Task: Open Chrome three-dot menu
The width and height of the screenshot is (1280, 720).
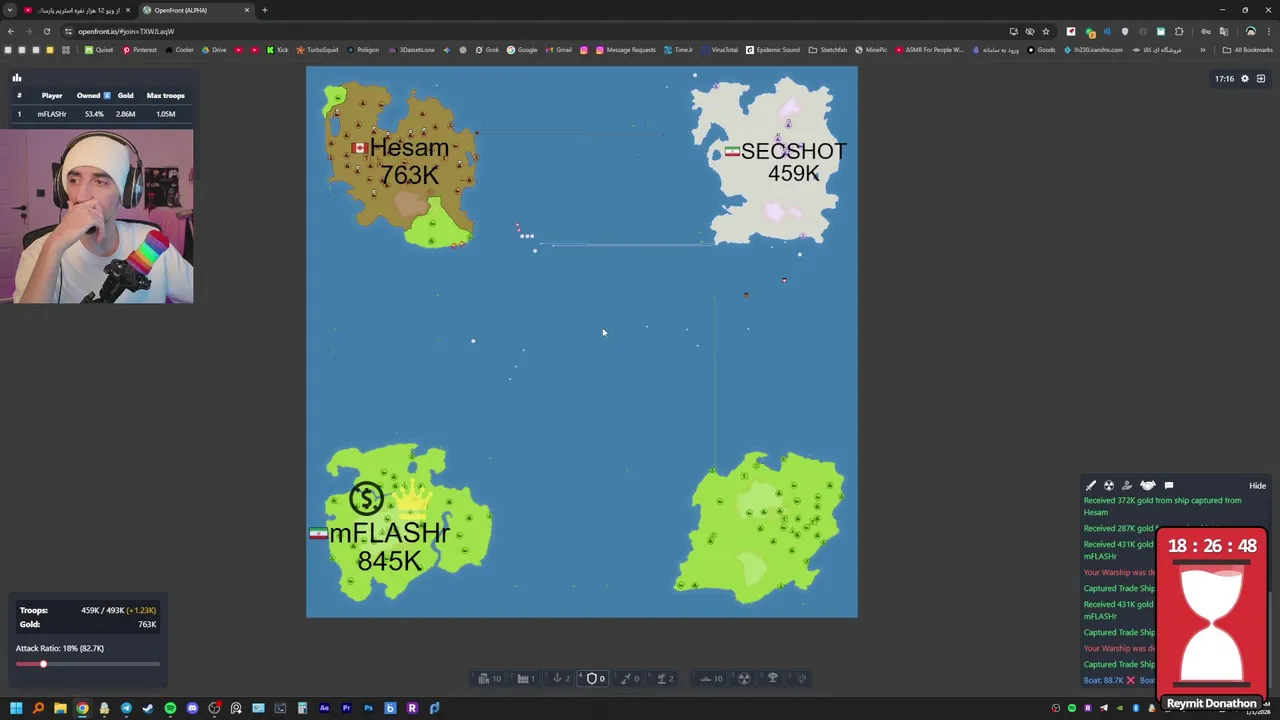Action: [1269, 31]
